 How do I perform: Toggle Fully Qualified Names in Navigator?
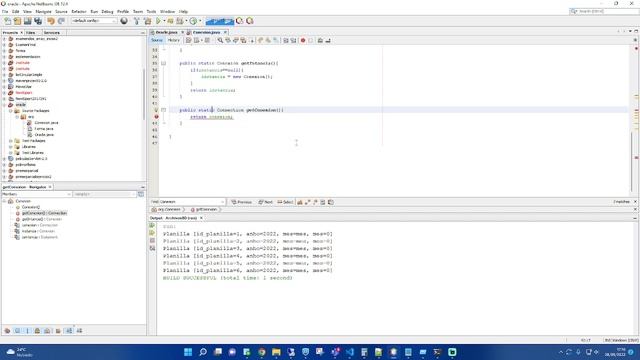58,331
